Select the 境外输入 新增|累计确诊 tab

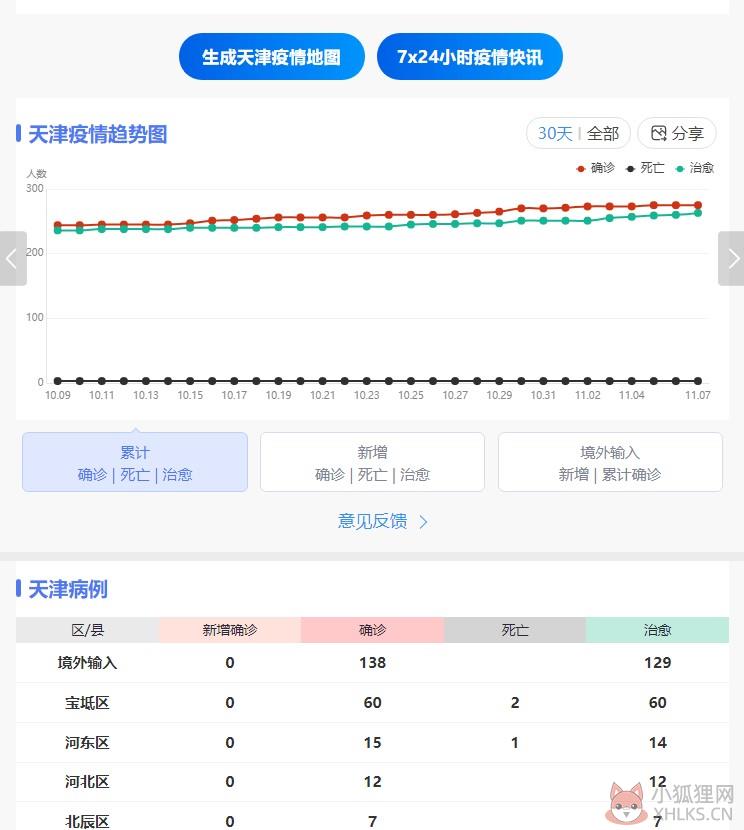point(610,462)
